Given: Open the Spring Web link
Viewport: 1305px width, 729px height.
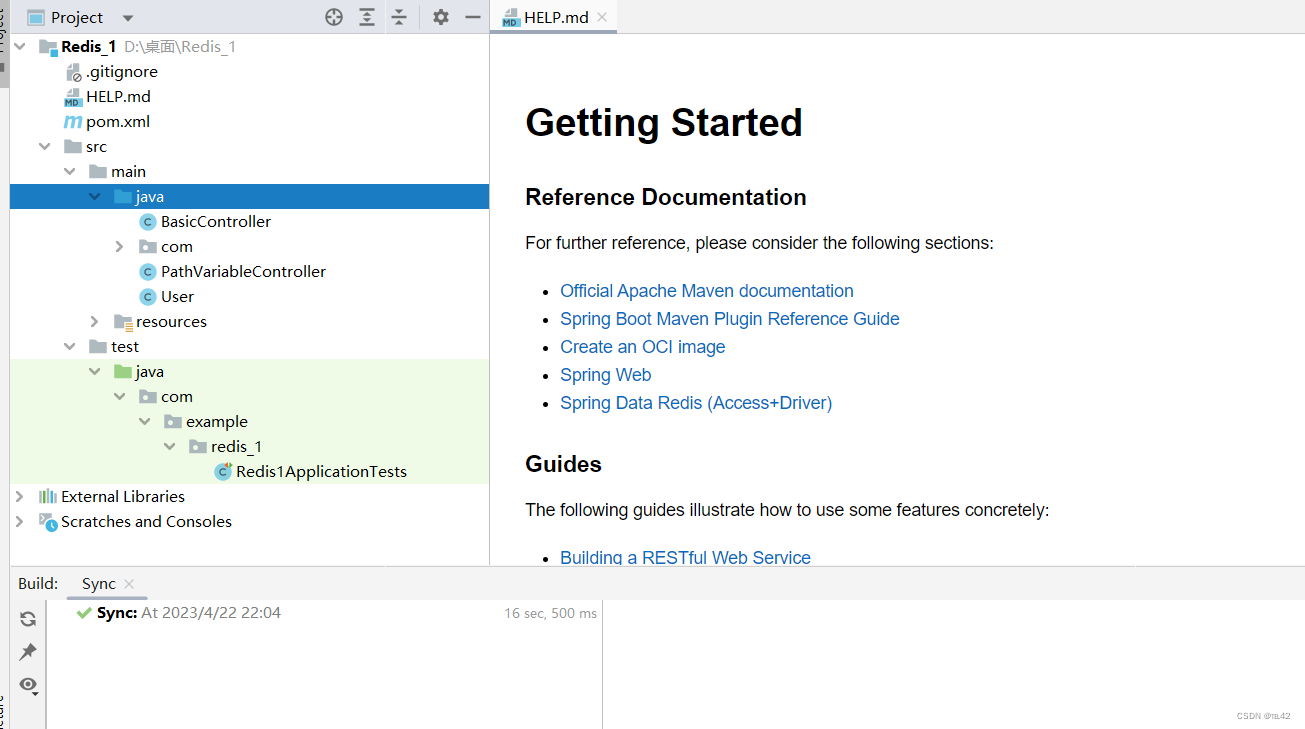Looking at the screenshot, I should point(605,374).
